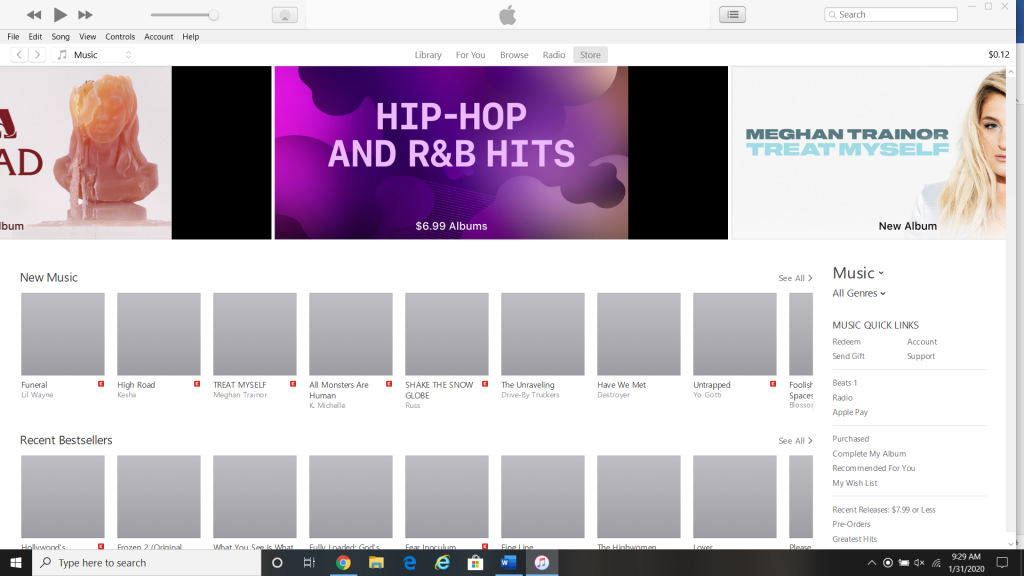Viewport: 1024px width, 576px height.
Task: Click the muted speaker tray icon
Action: point(920,562)
